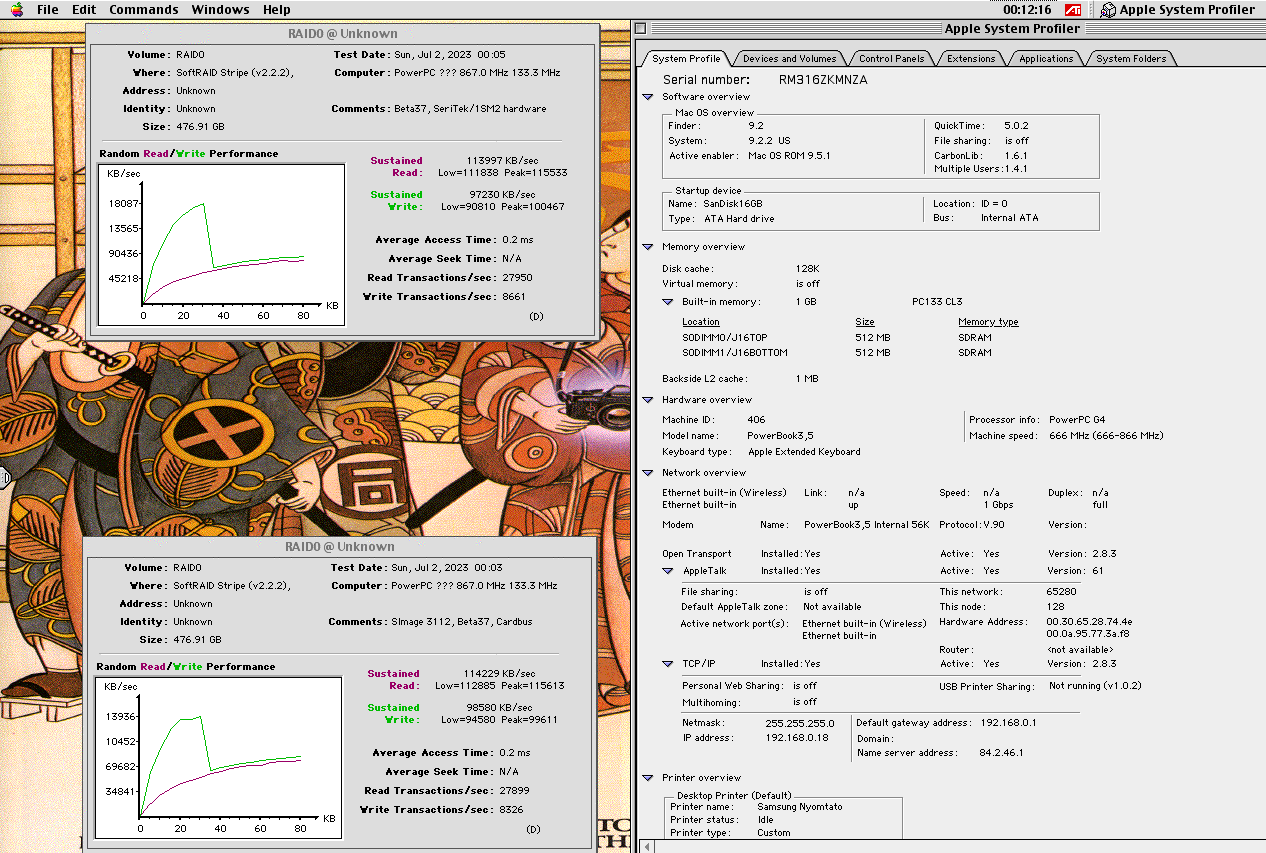Select the System Profile tab
Screen dimensions: 1266x853
pyautogui.click(x=686, y=58)
